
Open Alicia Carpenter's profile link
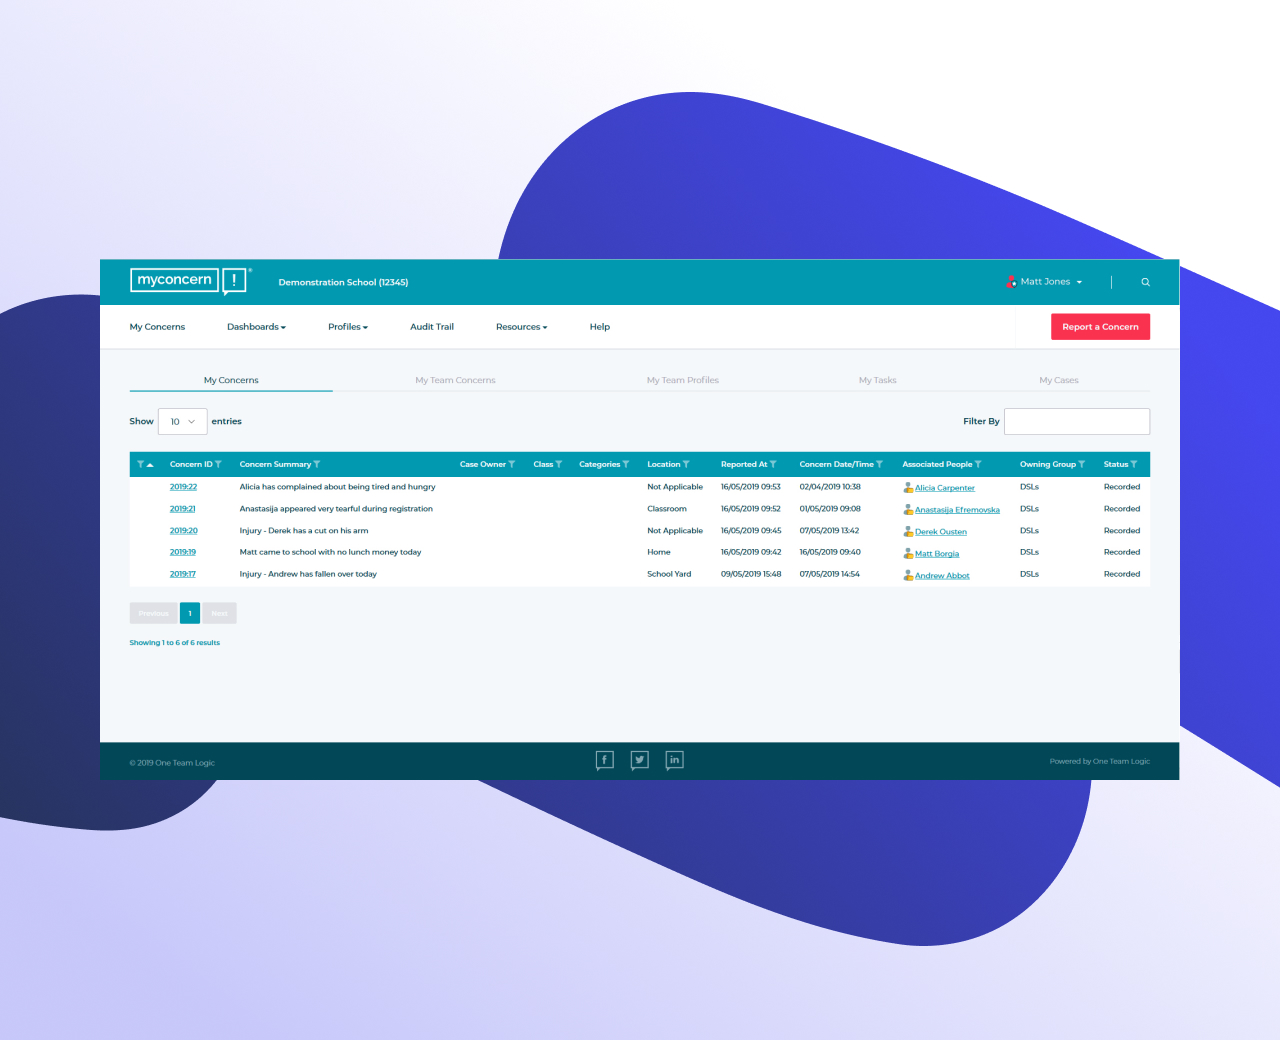point(944,488)
